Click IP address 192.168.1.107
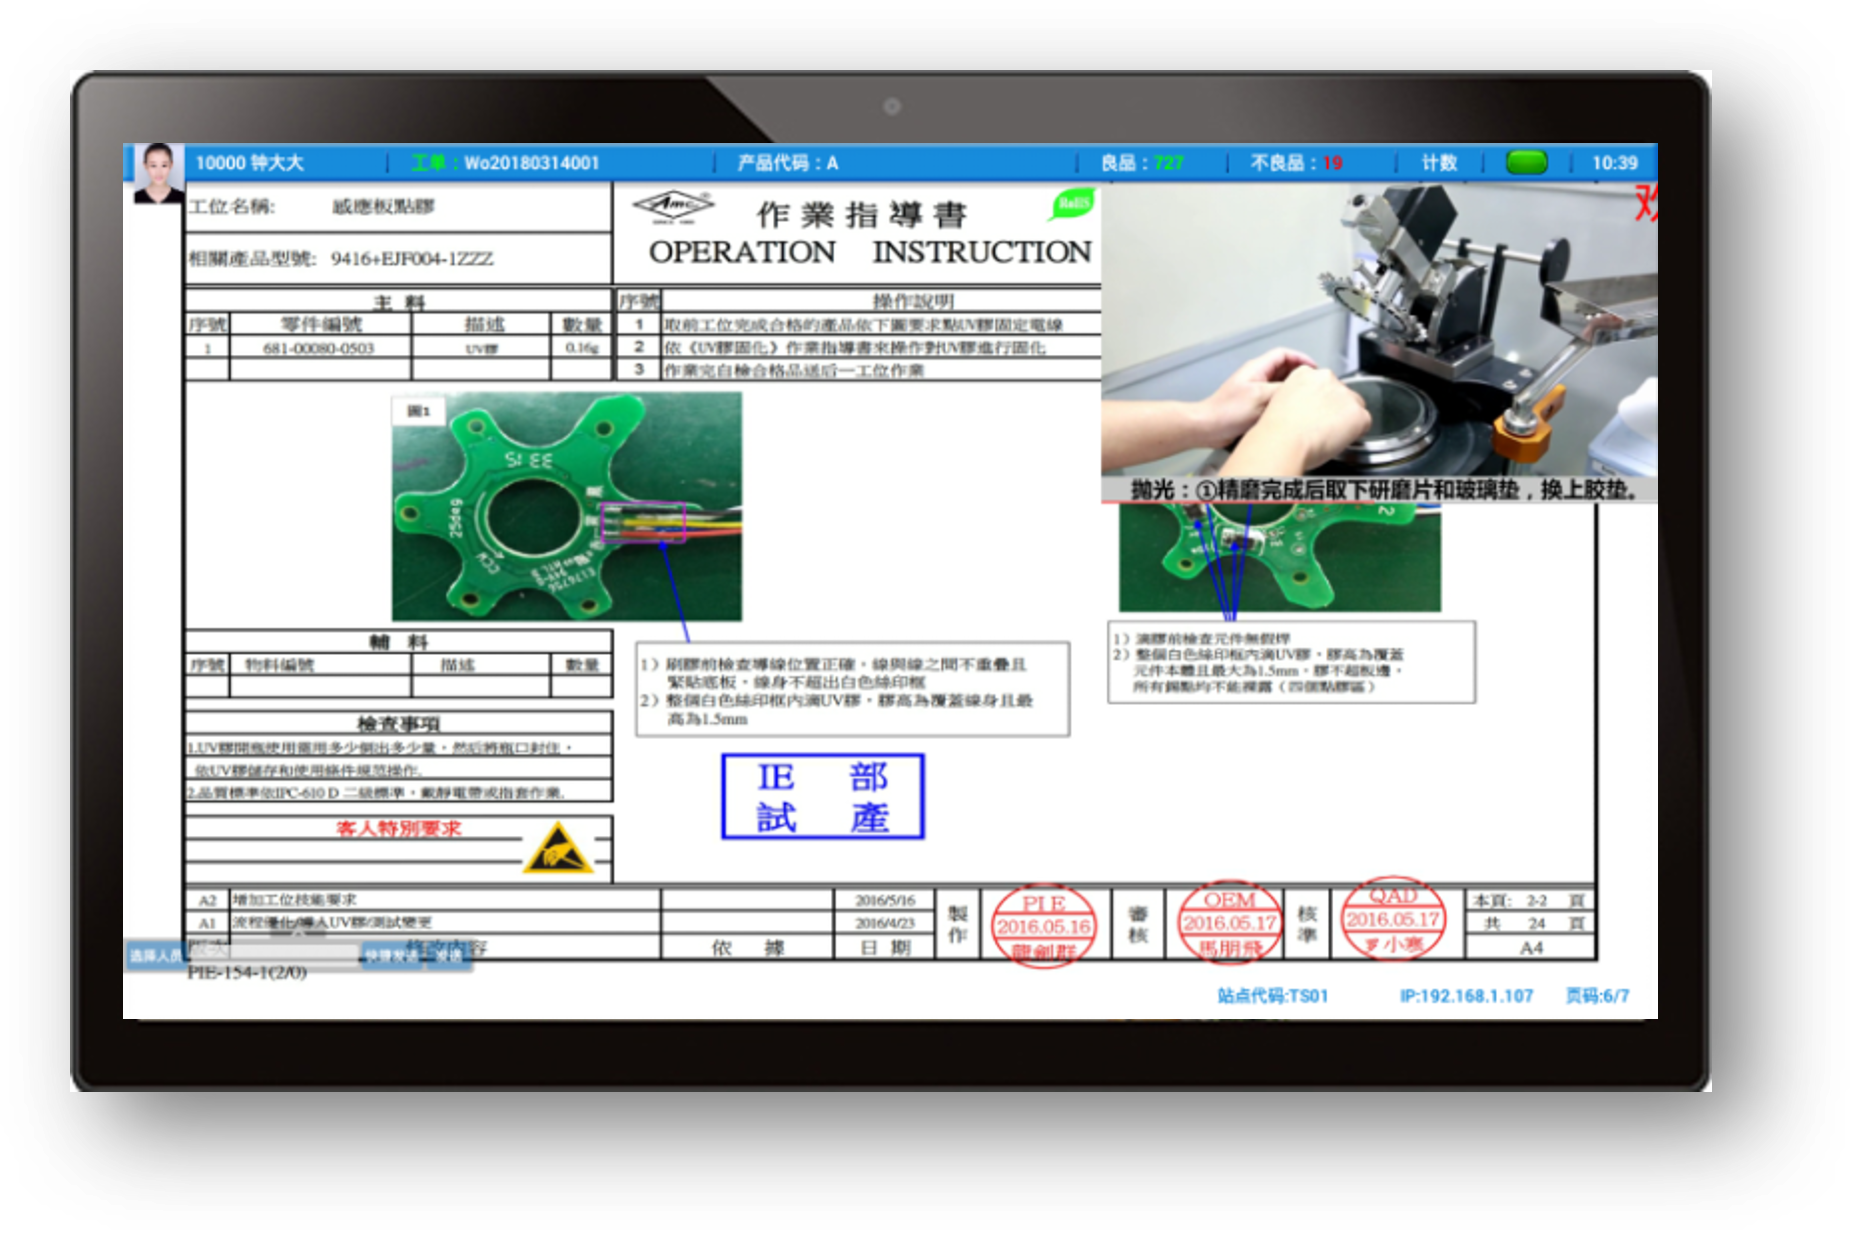Image resolution: width=1854 pixels, height=1234 pixels. [x=1466, y=996]
